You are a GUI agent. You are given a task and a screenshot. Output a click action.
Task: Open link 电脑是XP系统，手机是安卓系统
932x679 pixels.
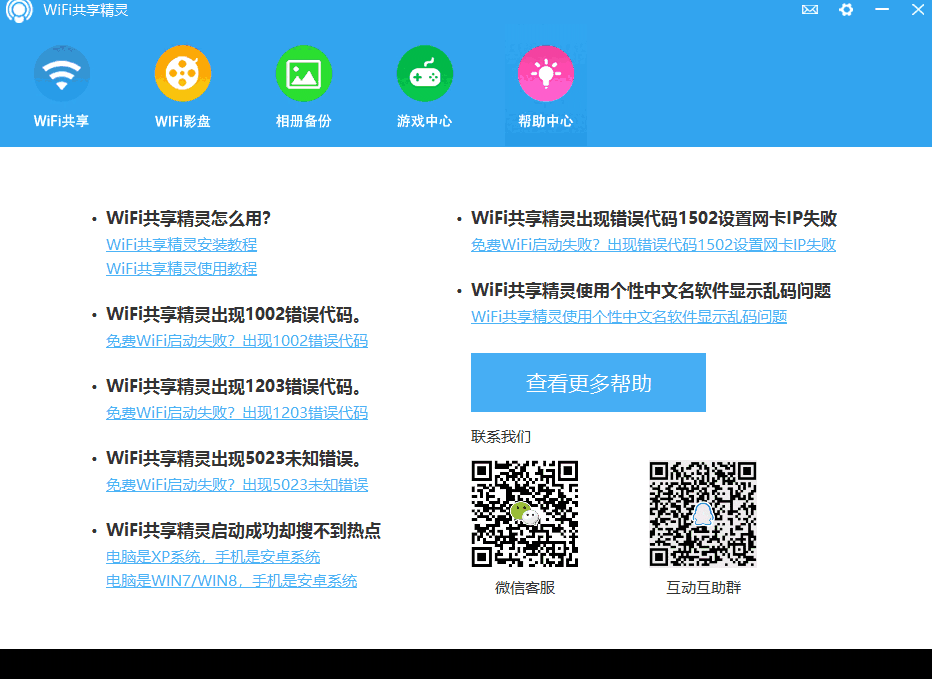click(213, 557)
